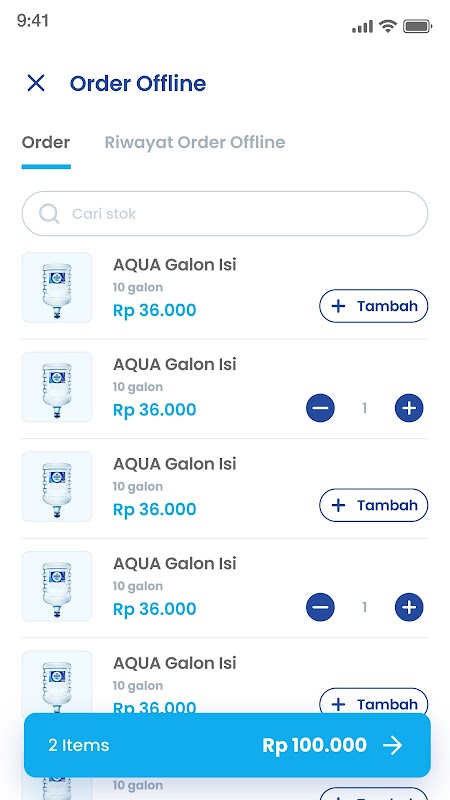Close the Order Offline screen with X
This screenshot has width=450, height=800.
[36, 83]
